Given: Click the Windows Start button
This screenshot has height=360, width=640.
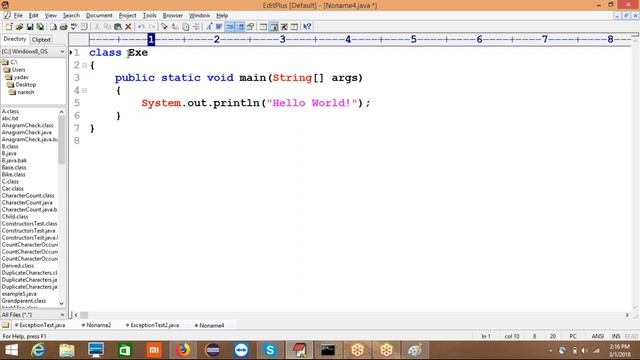Looking at the screenshot, I should (11, 350).
